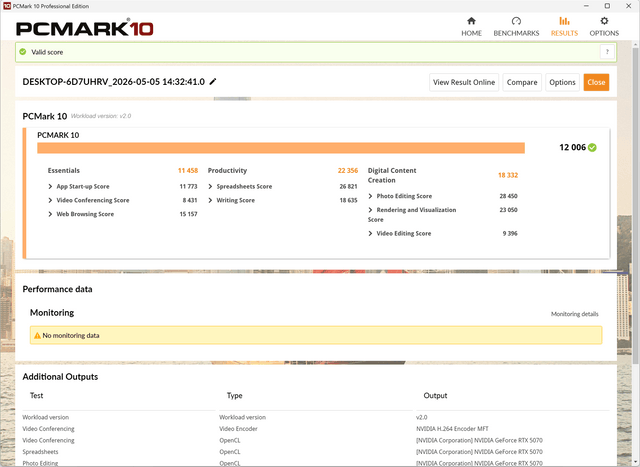
Task: Expand Writing Score row
Action: pyautogui.click(x=210, y=200)
